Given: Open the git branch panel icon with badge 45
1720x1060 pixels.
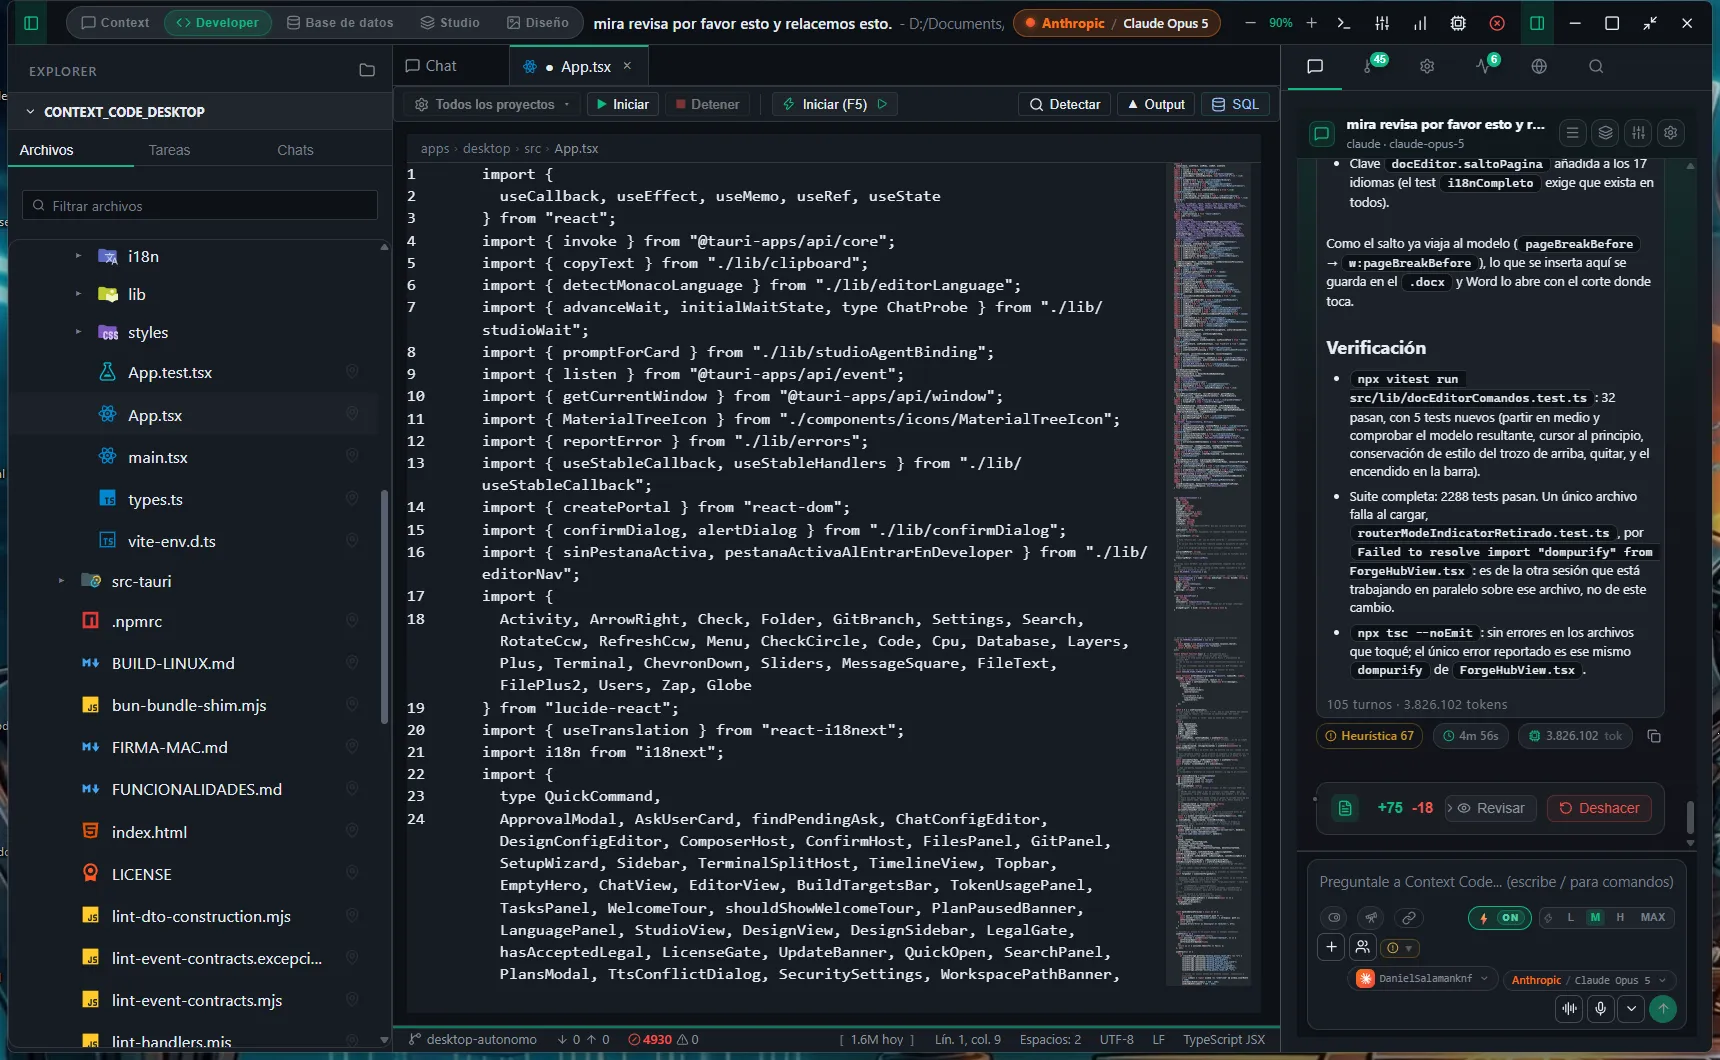Looking at the screenshot, I should pos(1371,66).
